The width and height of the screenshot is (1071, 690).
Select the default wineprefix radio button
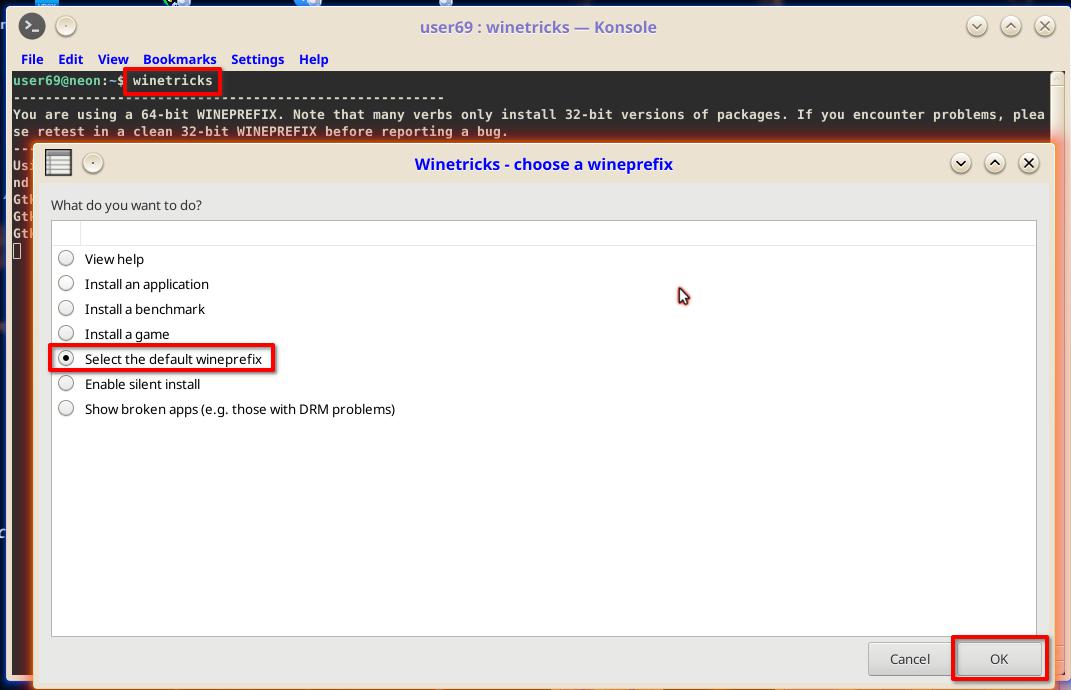pos(66,359)
